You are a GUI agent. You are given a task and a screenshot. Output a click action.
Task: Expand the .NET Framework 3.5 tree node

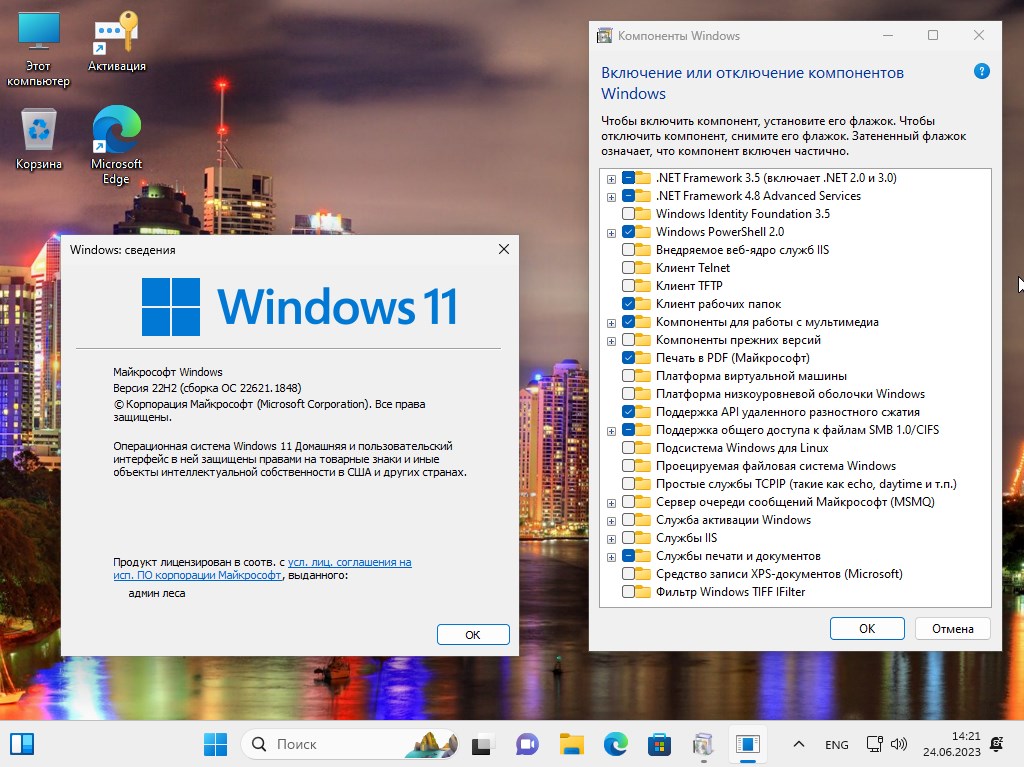pyautogui.click(x=611, y=177)
